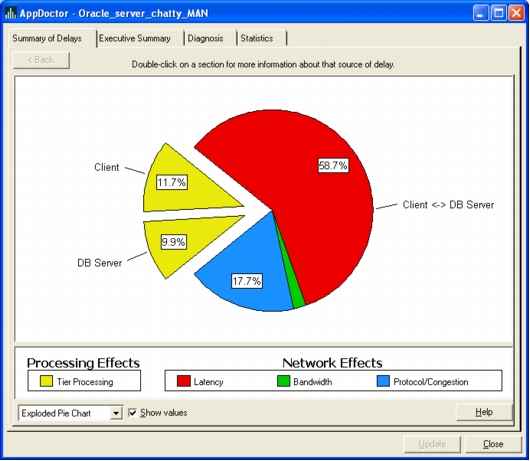Click the green Bandwidth legend swatch
Viewport: 530px width, 461px height.
click(x=284, y=381)
